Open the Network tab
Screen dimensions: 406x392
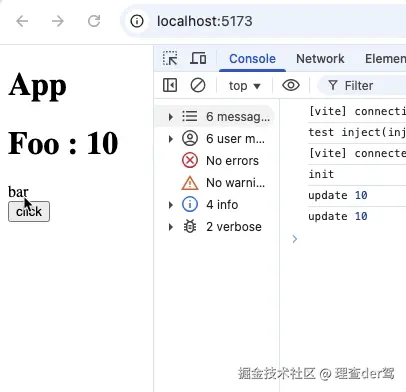click(320, 59)
